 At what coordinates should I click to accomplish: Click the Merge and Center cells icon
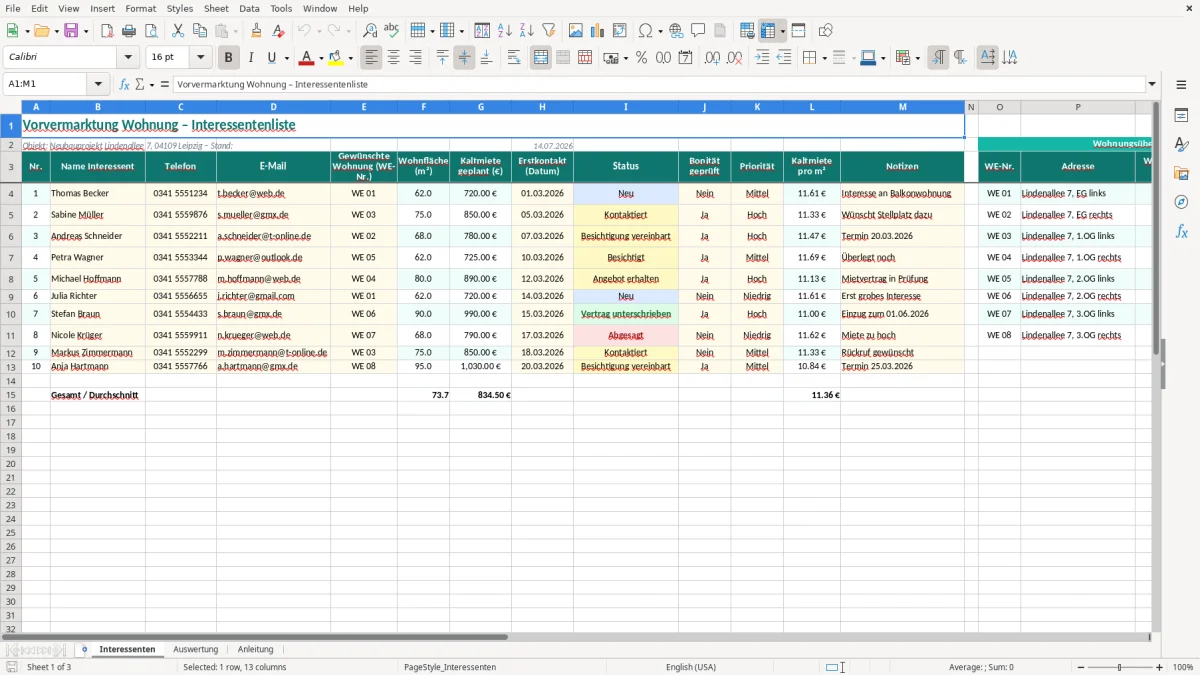click(x=541, y=58)
